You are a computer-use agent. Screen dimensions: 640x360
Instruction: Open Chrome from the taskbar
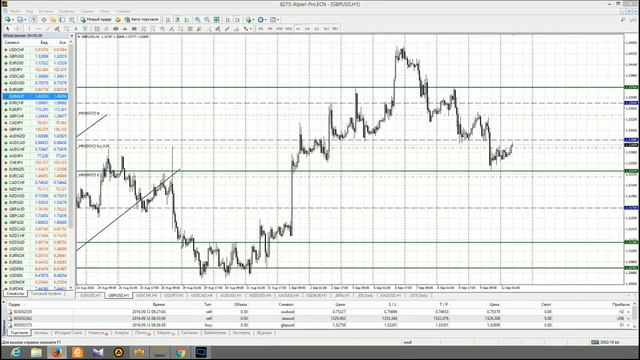coord(180,352)
